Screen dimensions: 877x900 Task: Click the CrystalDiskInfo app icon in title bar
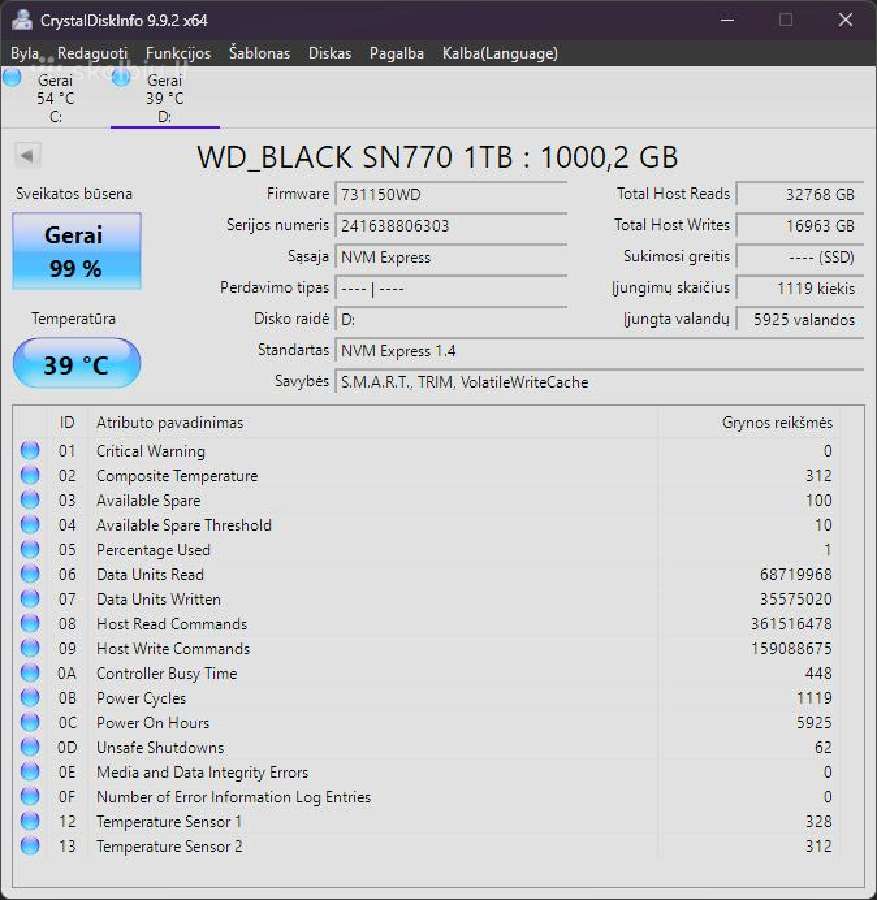pos(22,20)
